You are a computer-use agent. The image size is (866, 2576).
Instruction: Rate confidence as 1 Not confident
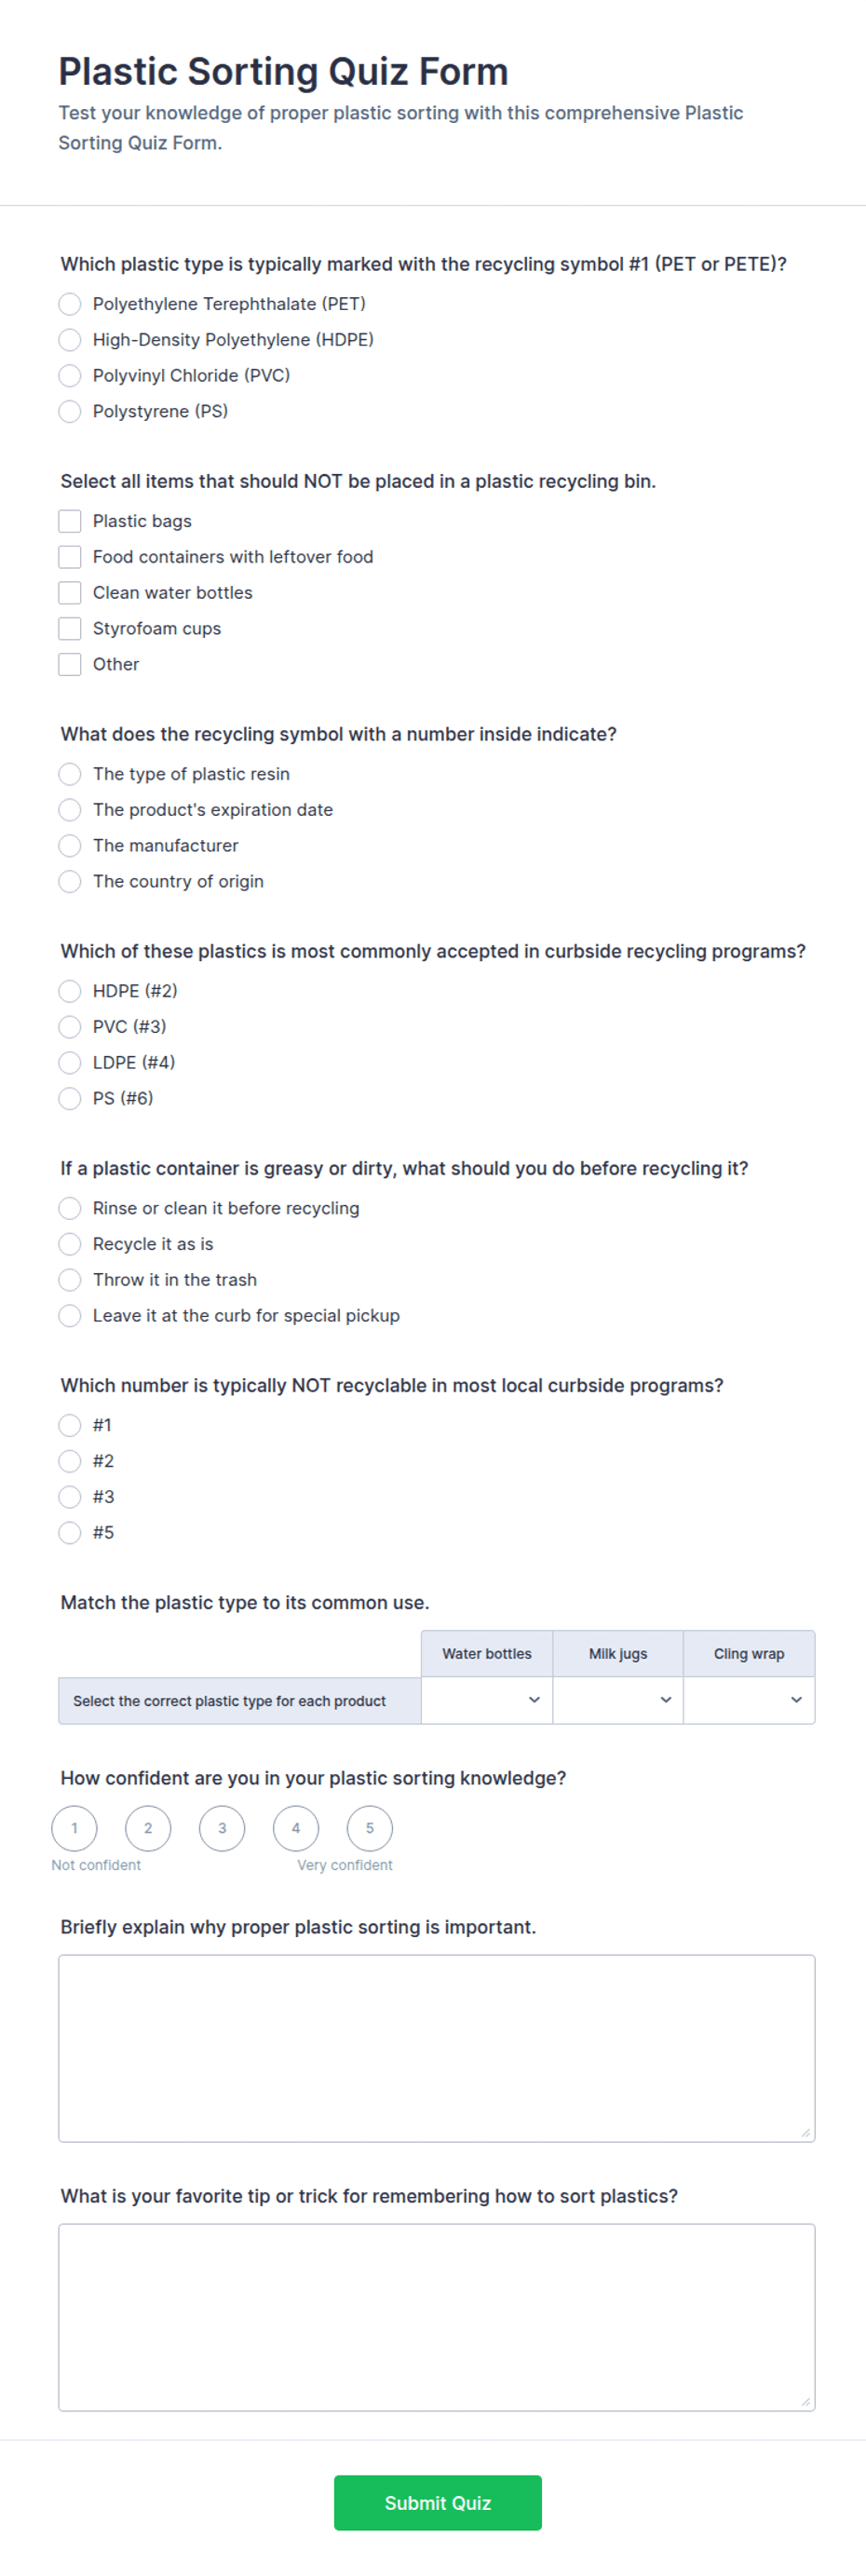[74, 1829]
